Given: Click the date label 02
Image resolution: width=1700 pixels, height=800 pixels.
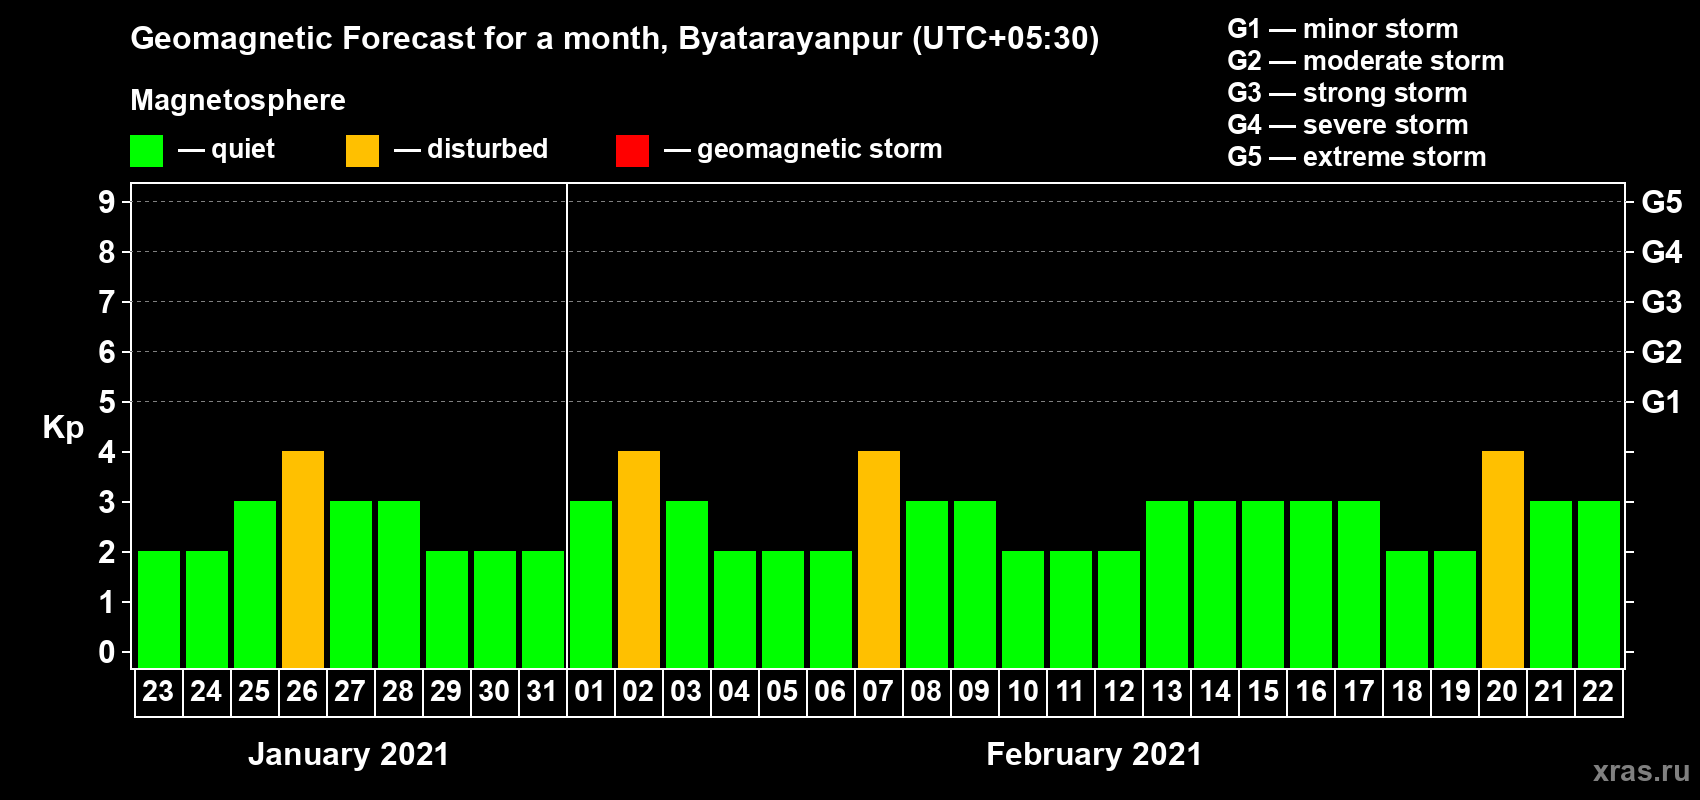Looking at the screenshot, I should 638,691.
